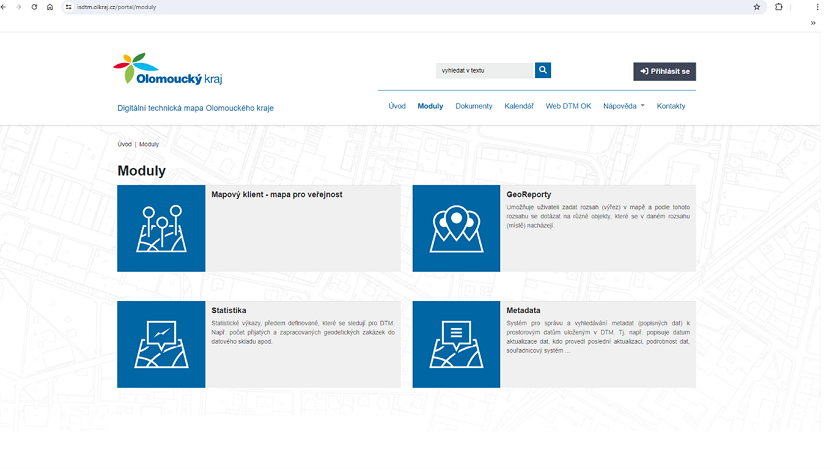Viewport: 832px width, 469px height.
Task: Click the Moduly page heading
Action: [142, 171]
